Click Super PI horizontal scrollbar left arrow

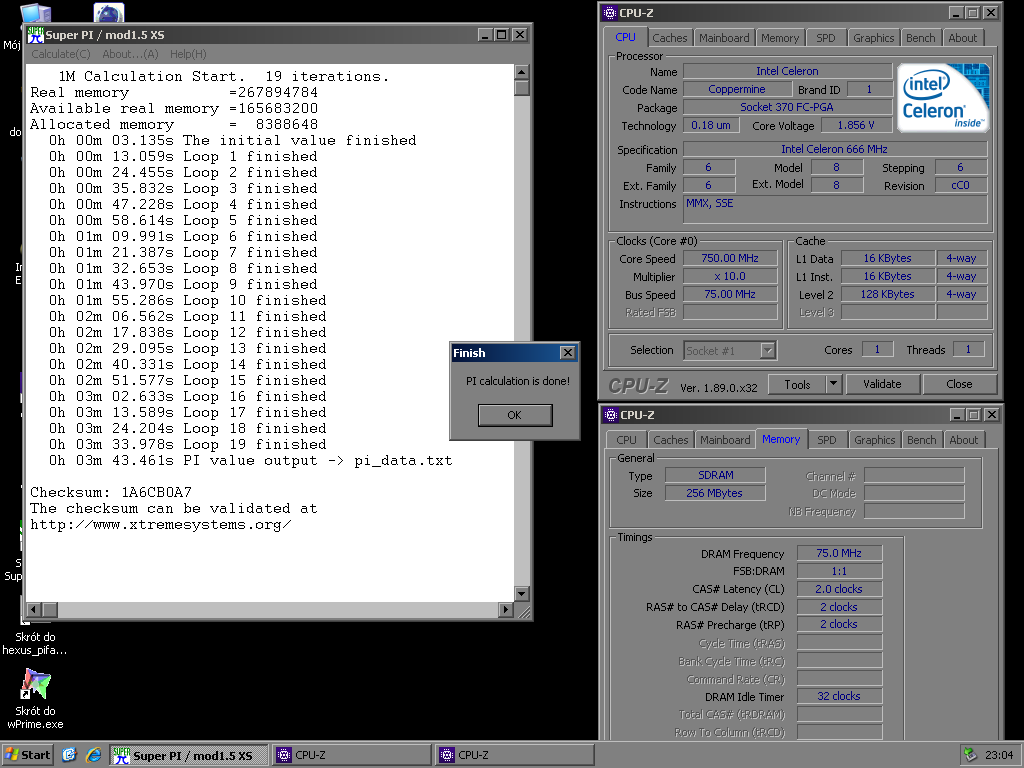34,609
